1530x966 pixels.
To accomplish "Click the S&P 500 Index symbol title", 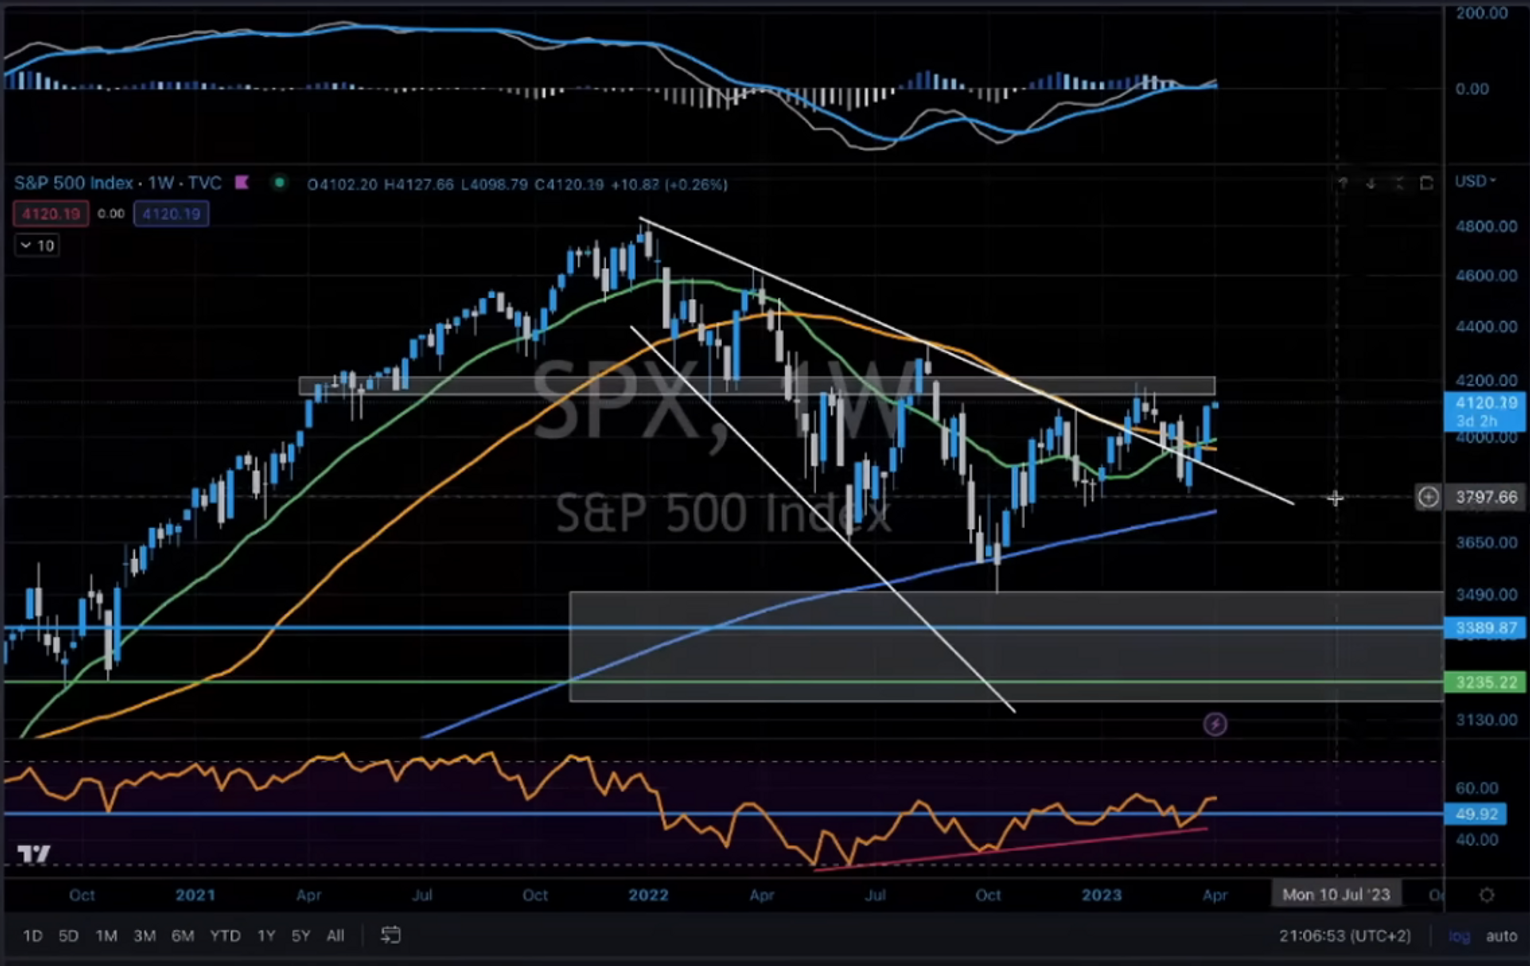I will point(73,183).
